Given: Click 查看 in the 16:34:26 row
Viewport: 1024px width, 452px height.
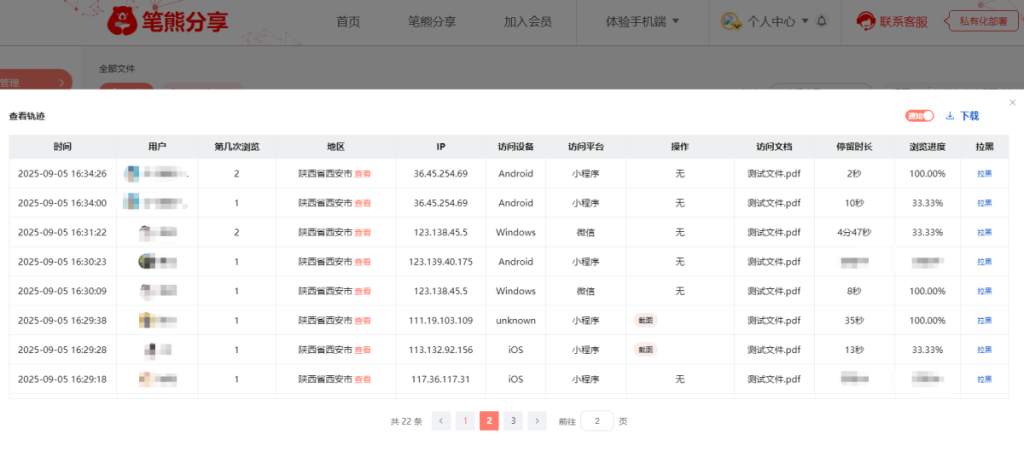Looking at the screenshot, I should (363, 174).
